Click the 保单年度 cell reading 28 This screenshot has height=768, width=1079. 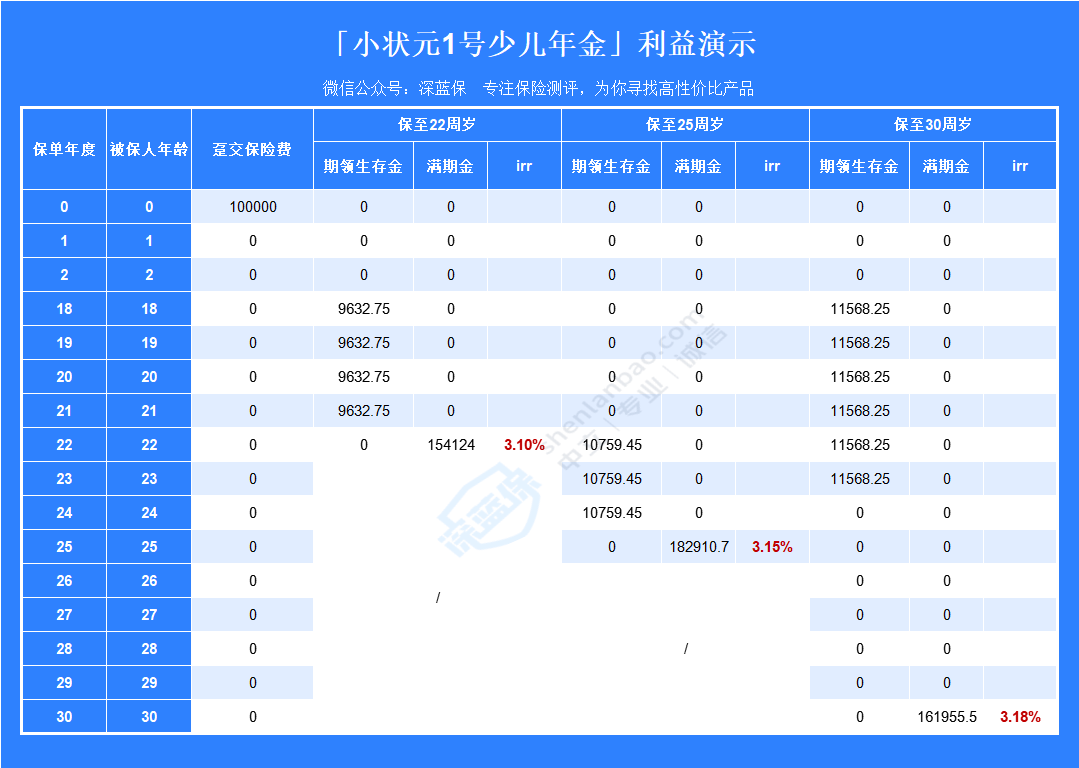pos(65,649)
